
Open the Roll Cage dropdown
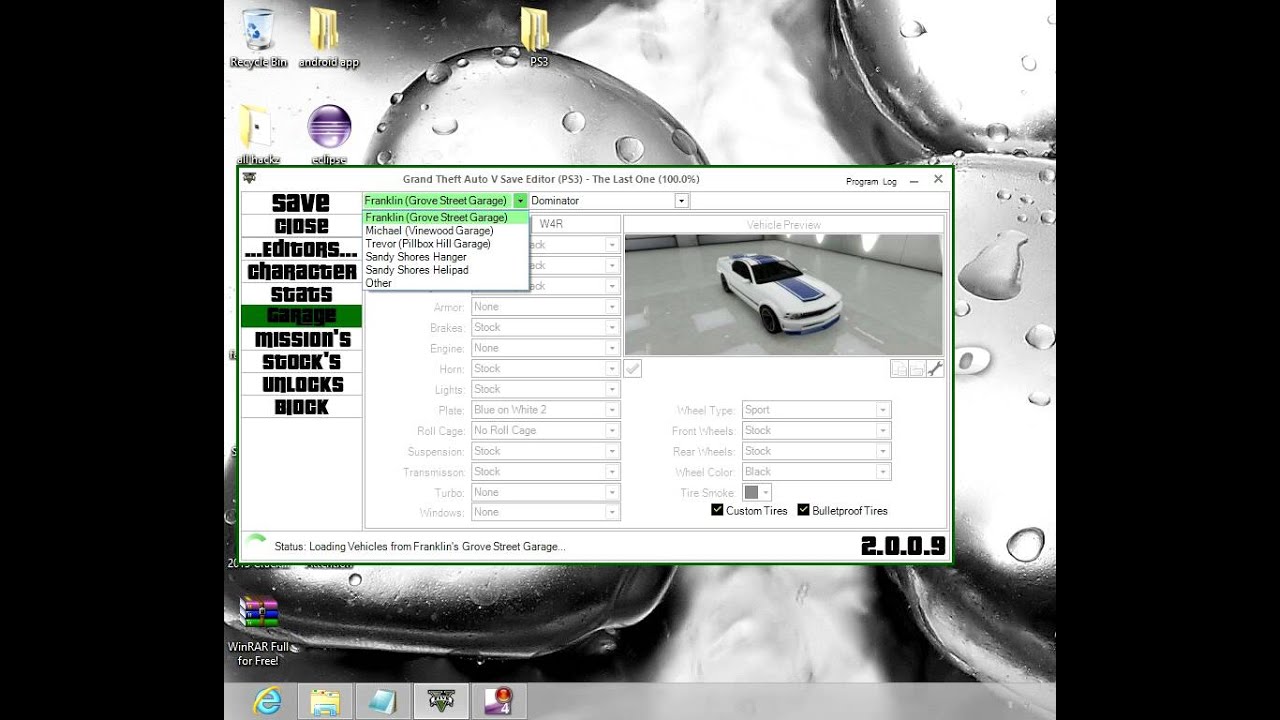pyautogui.click(x=545, y=431)
